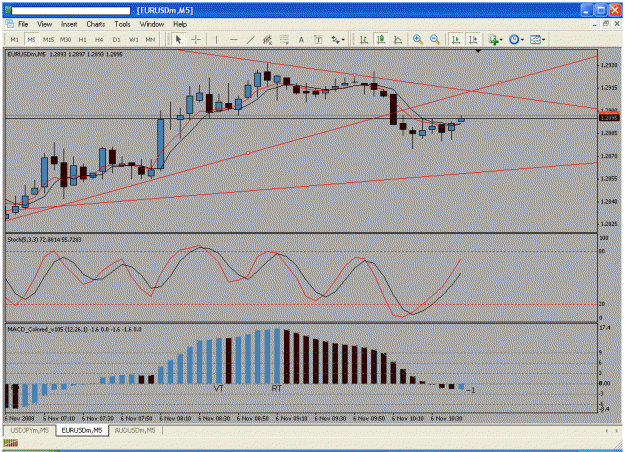Select the uptrend line's right anchor point
625x452 pixels.
(x=500, y=83)
